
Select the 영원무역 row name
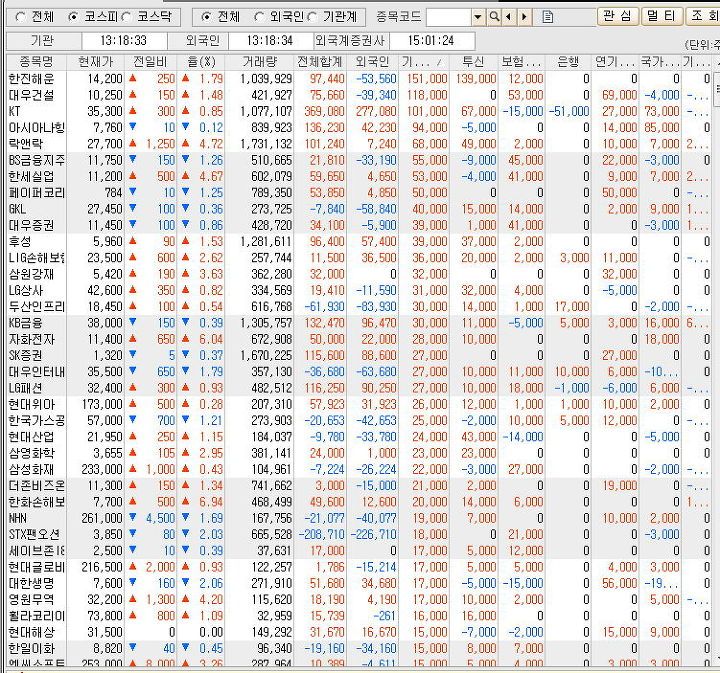coord(31,600)
